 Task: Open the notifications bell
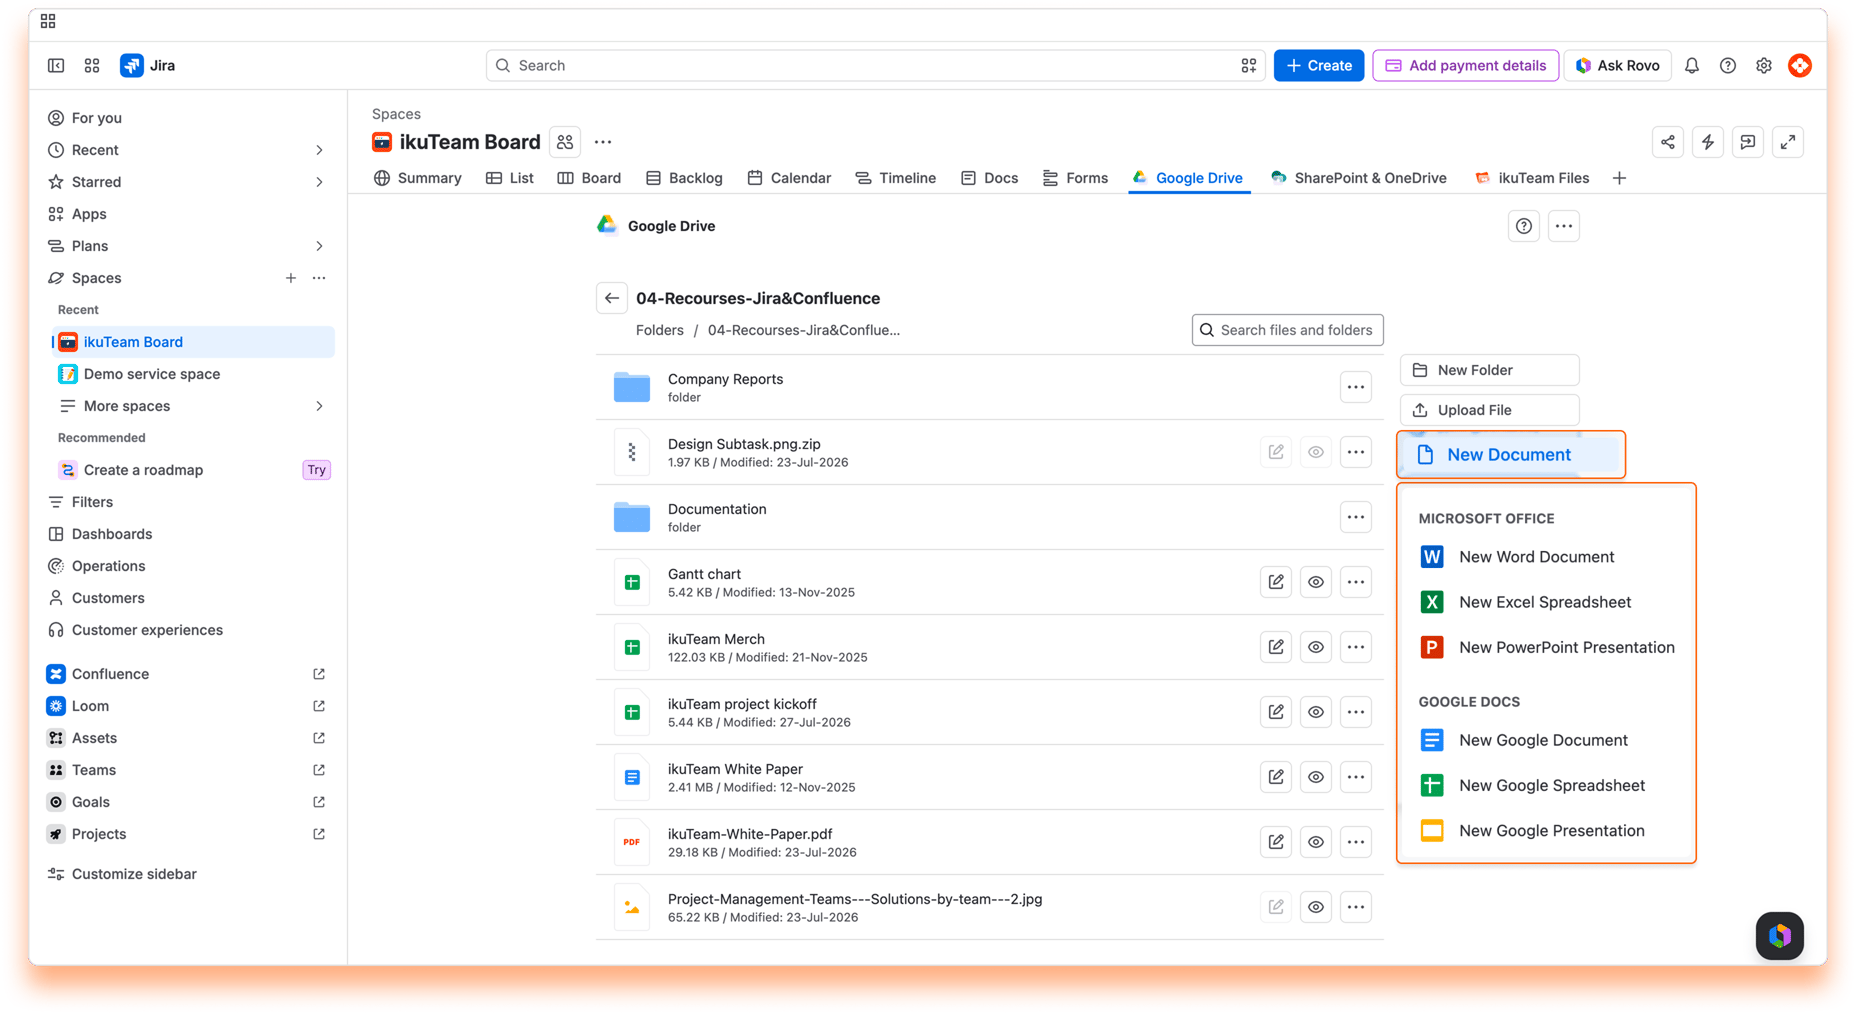pyautogui.click(x=1692, y=66)
